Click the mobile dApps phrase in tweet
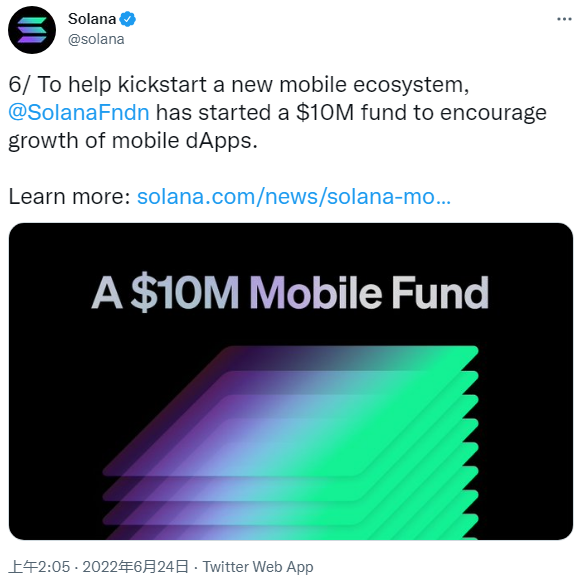 184,141
